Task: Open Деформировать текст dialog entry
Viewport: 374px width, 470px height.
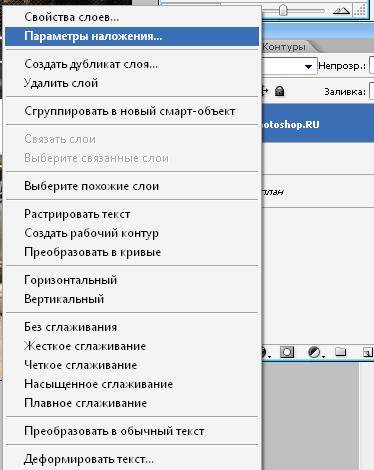Action: pyautogui.click(x=132, y=459)
